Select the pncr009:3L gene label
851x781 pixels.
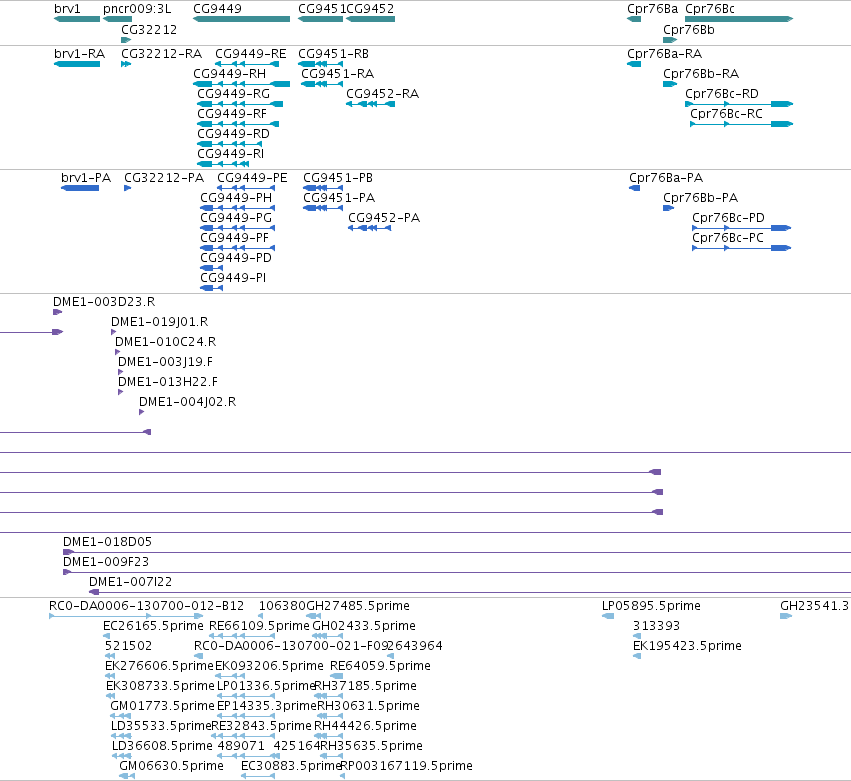coord(137,9)
